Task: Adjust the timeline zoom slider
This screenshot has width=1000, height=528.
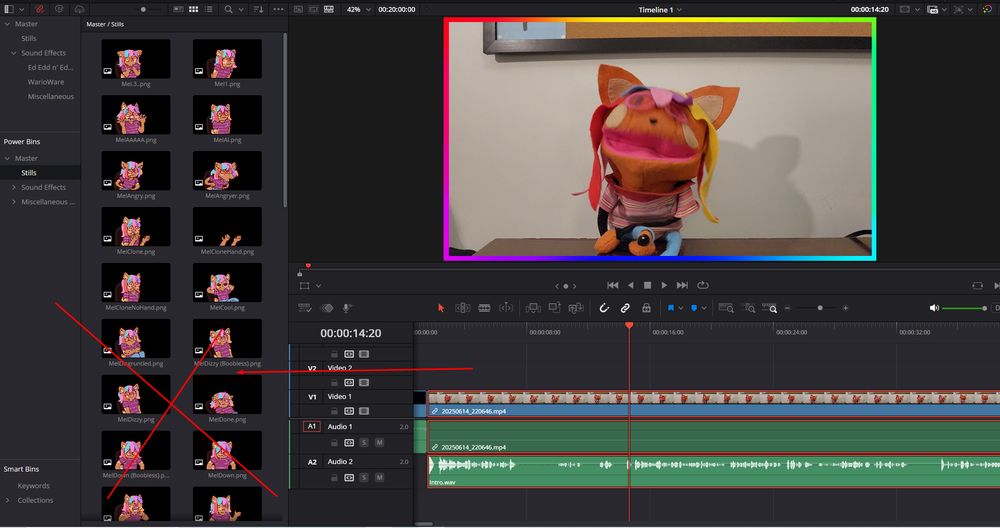Action: (x=820, y=308)
